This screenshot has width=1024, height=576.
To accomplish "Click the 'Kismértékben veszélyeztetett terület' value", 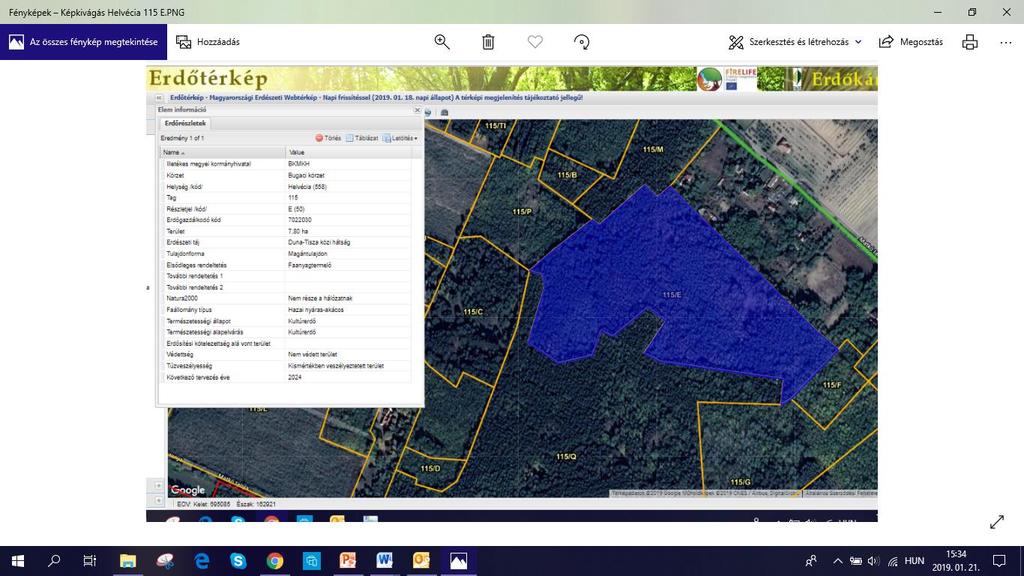I will point(336,366).
